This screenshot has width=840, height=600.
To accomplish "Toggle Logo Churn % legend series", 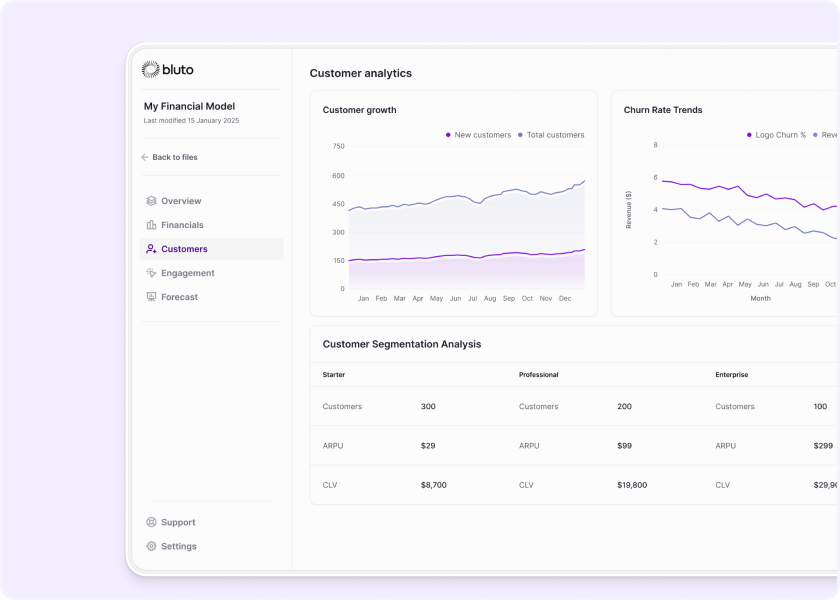I will click(x=776, y=135).
